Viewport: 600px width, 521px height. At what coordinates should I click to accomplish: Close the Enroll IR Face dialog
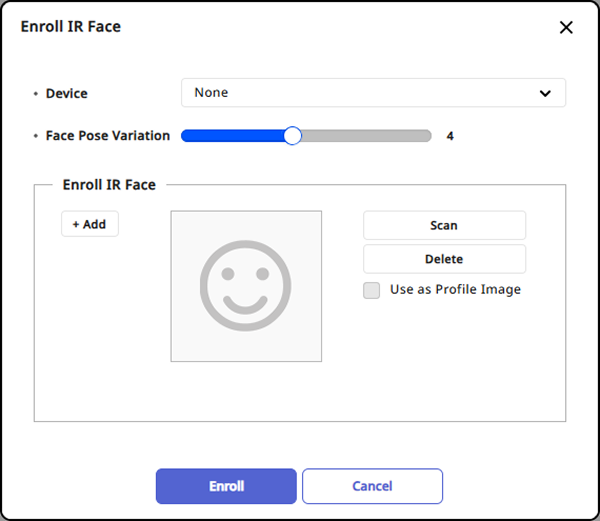[566, 27]
